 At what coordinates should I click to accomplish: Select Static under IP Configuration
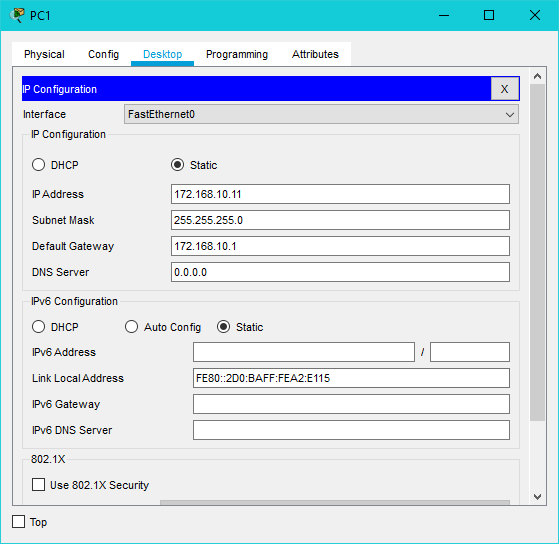coord(177,165)
